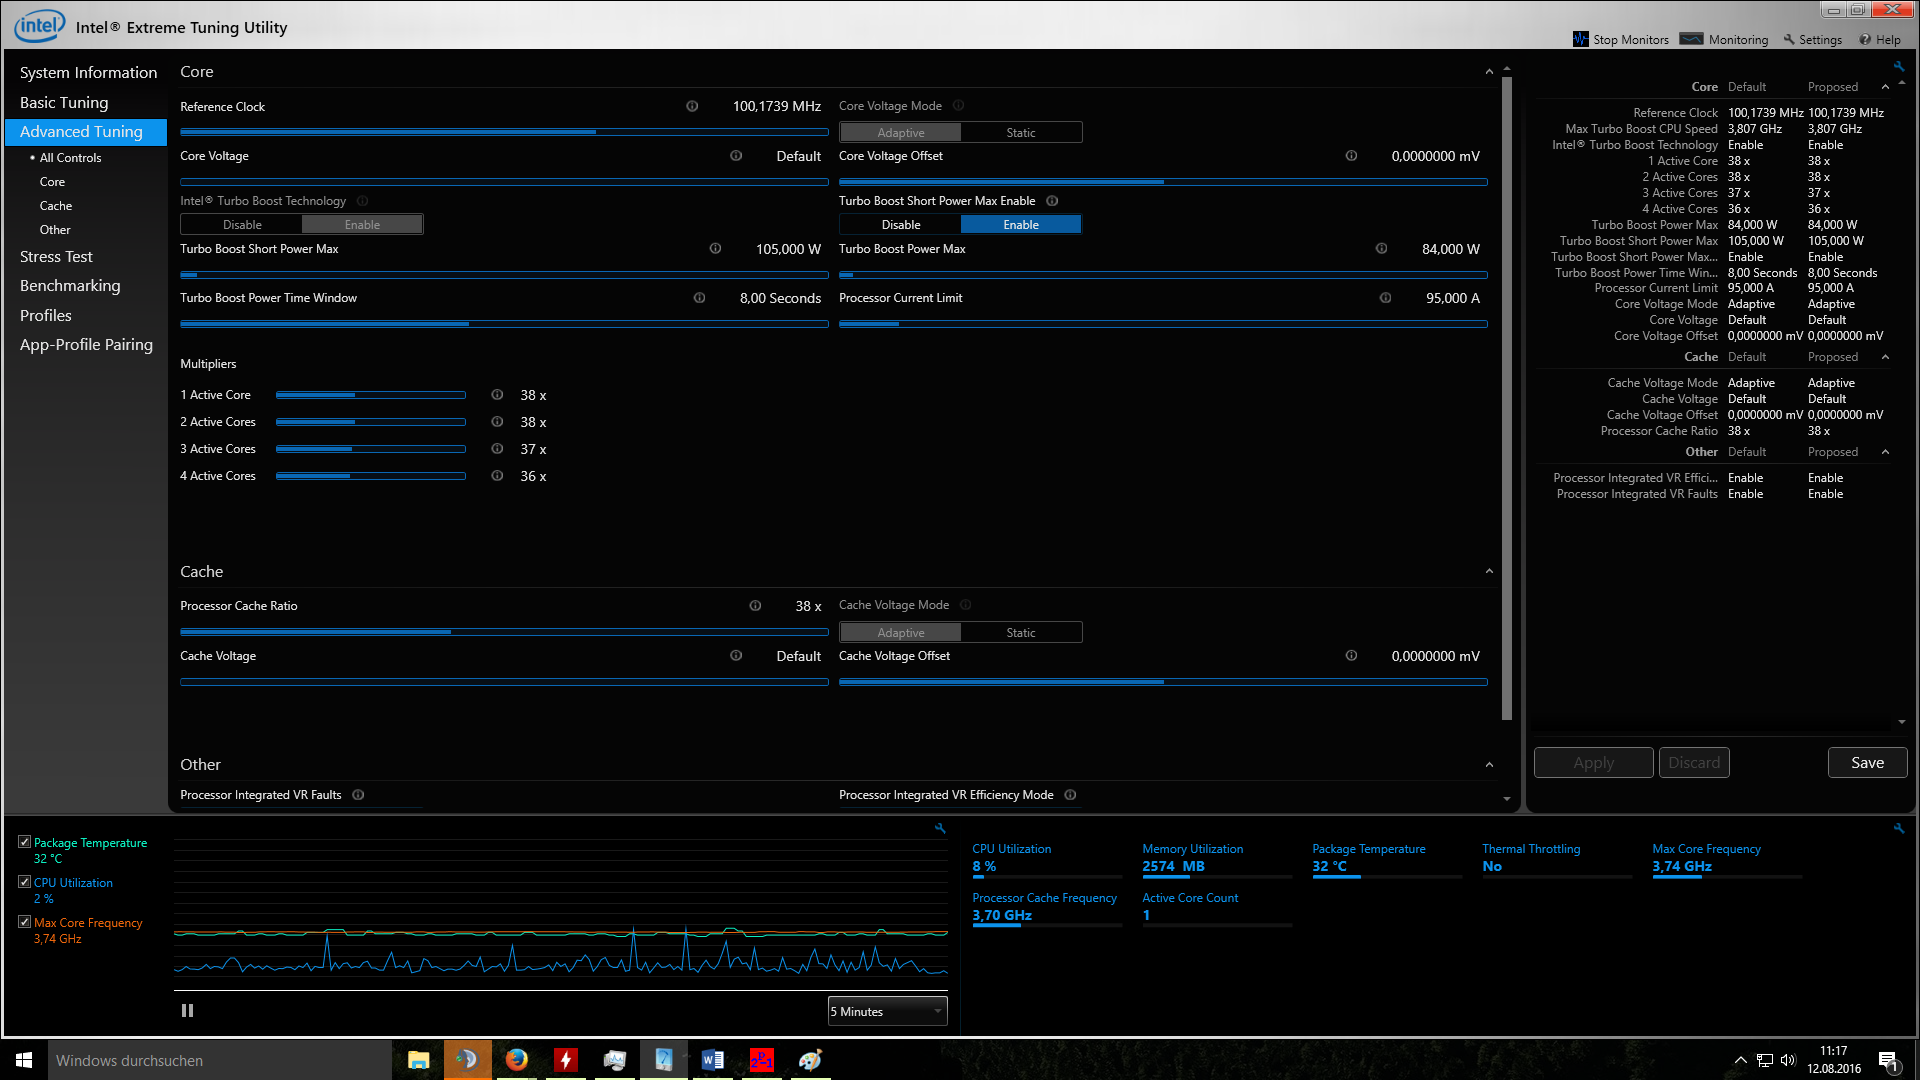Screen dimensions: 1920x1080
Task: Collapse the Core section in main panel
Action: click(x=1489, y=72)
